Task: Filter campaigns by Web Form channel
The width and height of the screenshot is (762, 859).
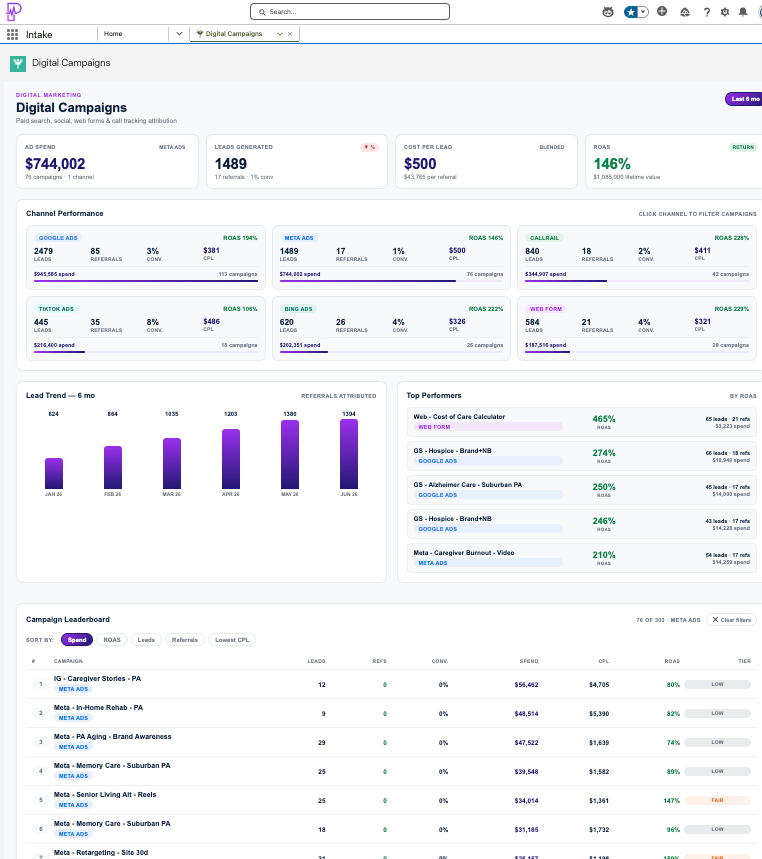Action: pos(637,328)
